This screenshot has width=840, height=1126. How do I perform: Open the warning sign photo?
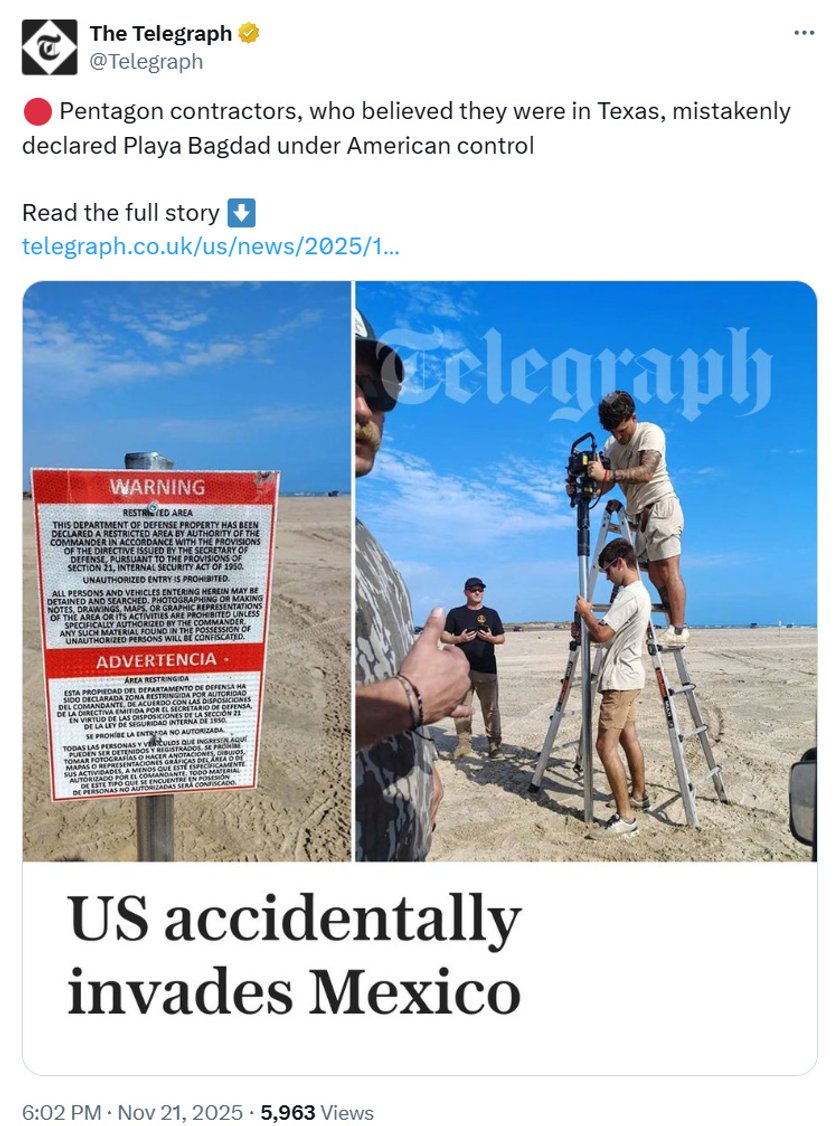click(x=187, y=571)
